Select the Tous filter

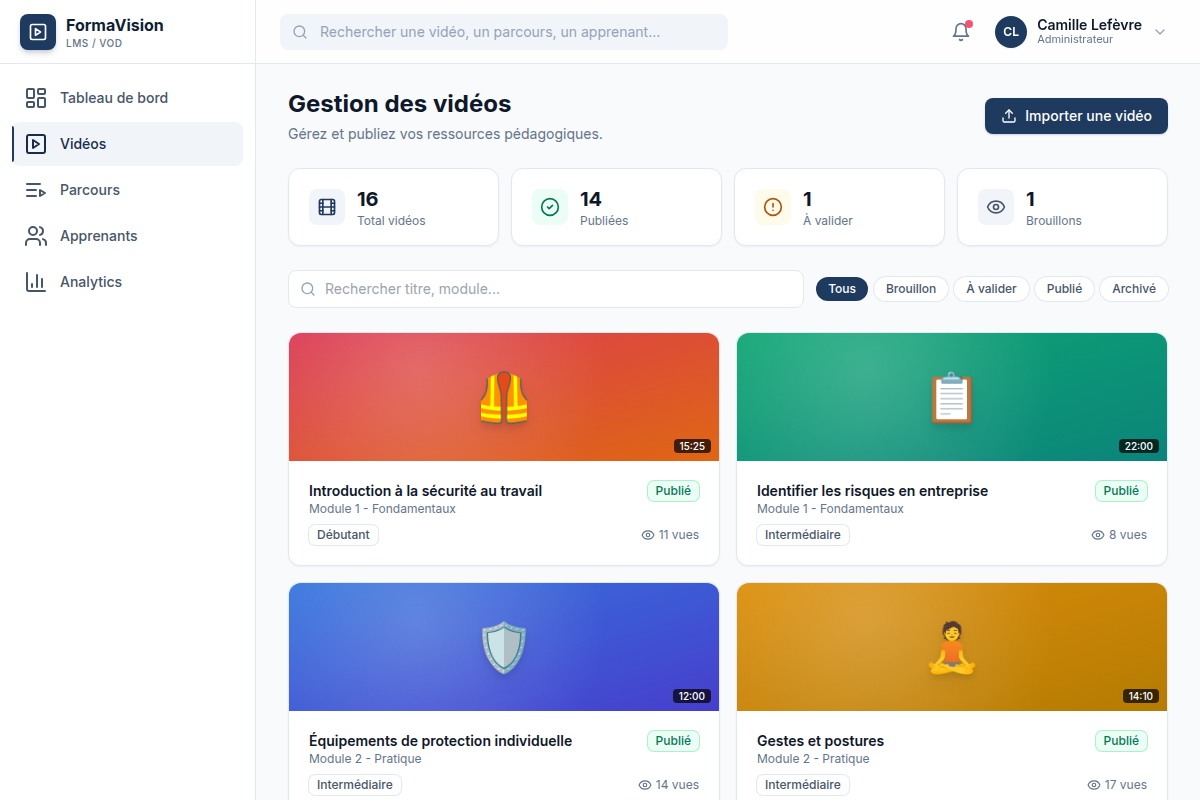842,289
